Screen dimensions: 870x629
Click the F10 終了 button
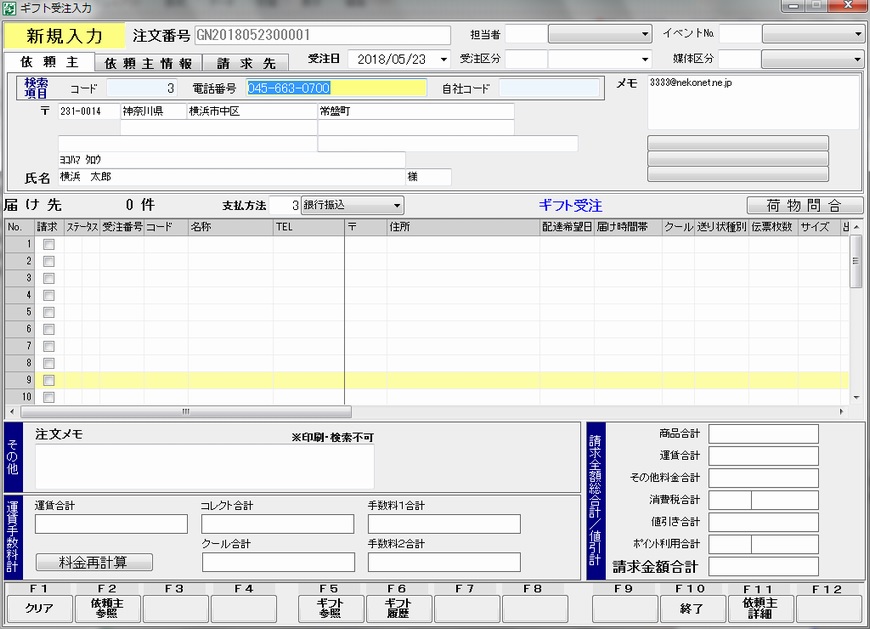(692, 608)
